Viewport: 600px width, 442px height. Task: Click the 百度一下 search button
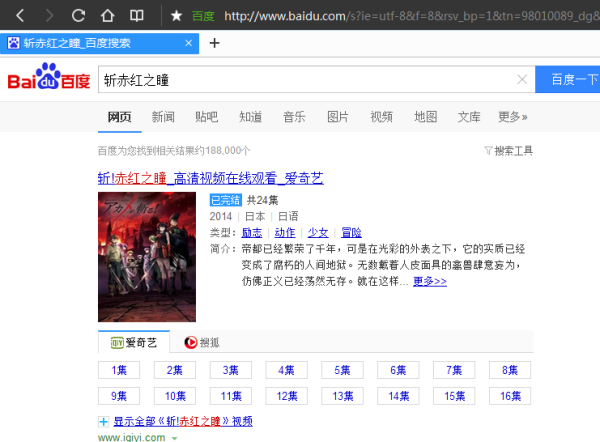coord(567,80)
